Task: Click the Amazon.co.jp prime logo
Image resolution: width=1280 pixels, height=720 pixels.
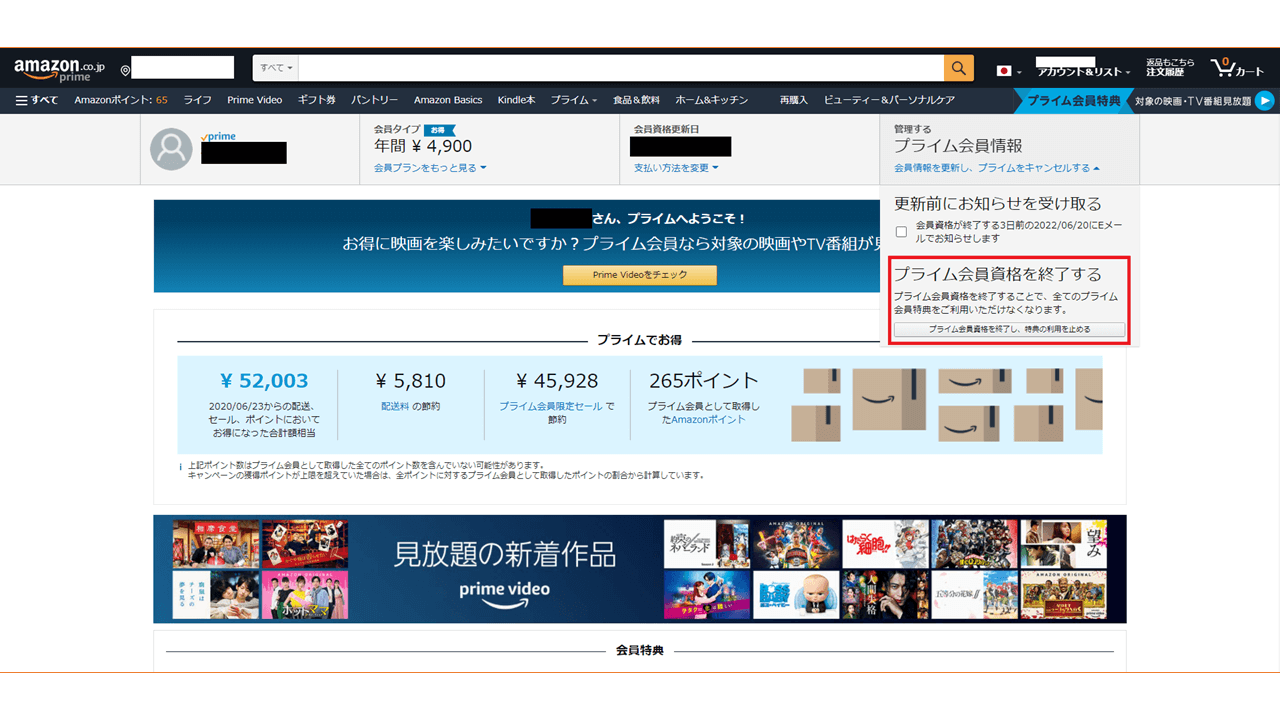Action: coord(57,67)
